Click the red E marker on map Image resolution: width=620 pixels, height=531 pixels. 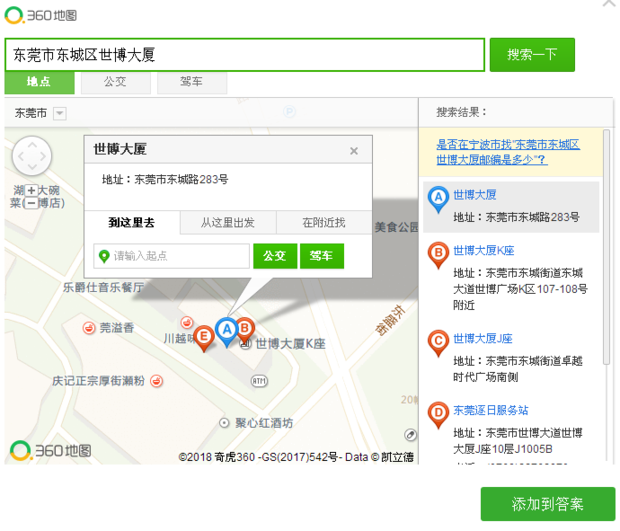pos(204,338)
